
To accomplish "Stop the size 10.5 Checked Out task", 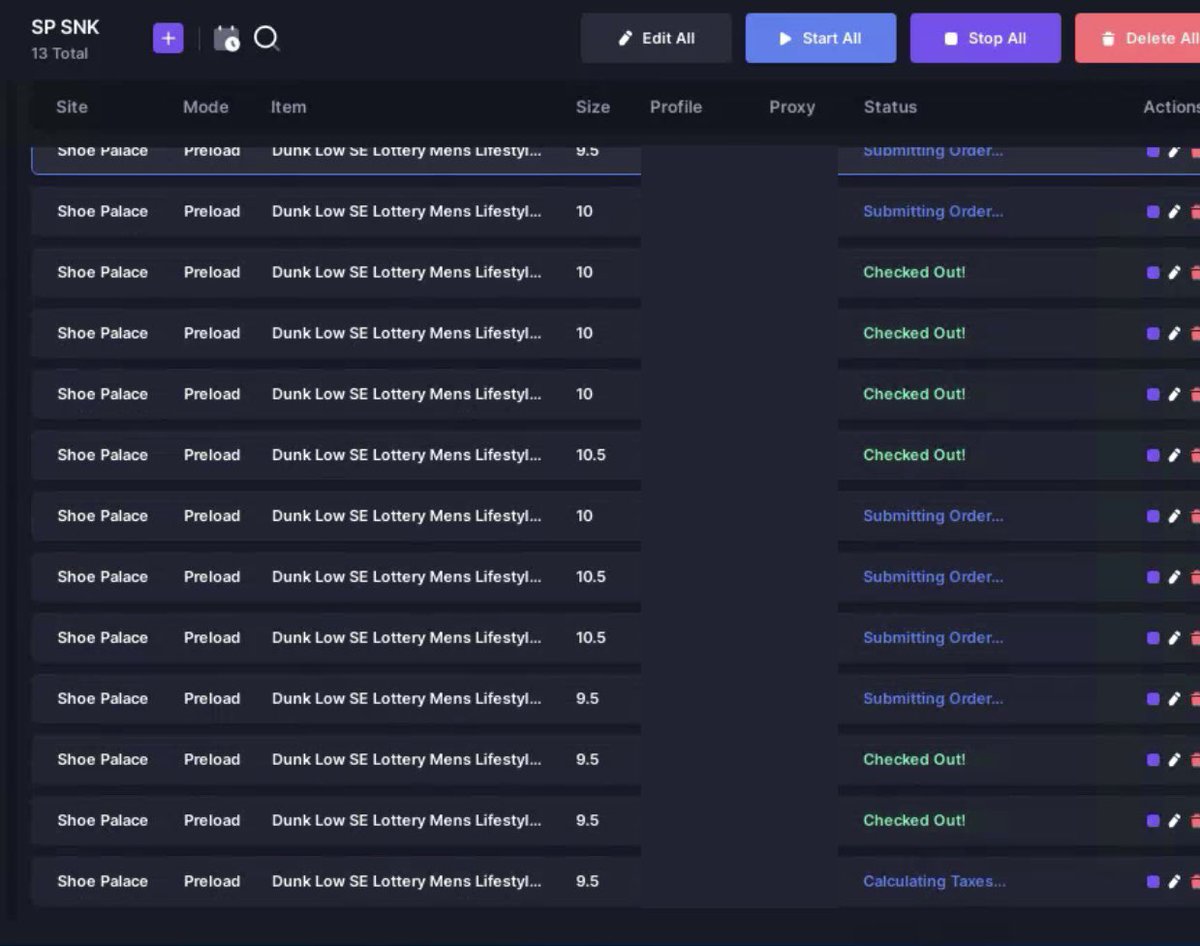I will click(1153, 455).
